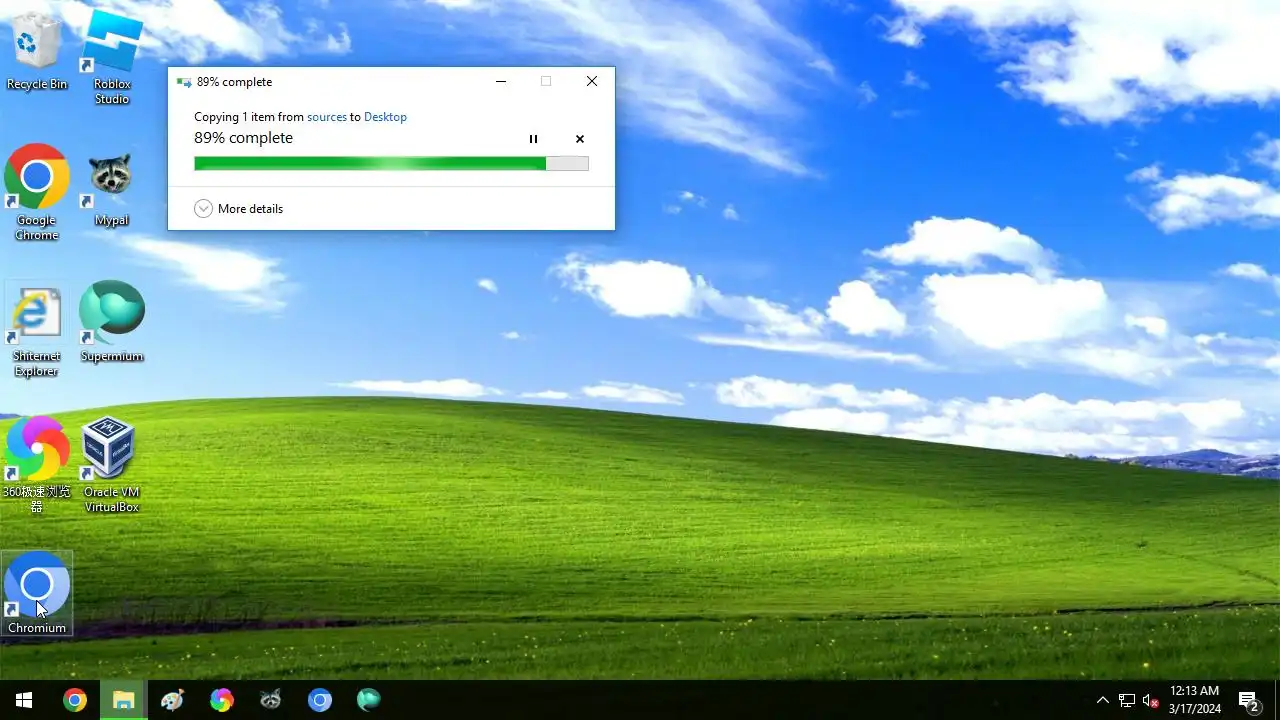Cancel the file copy operation
1280x720 pixels.
click(x=580, y=139)
